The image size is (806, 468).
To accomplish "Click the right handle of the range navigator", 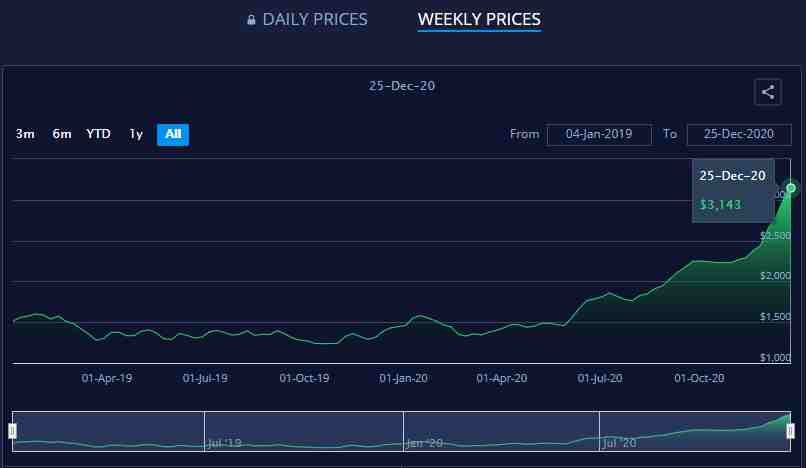I will pos(790,431).
